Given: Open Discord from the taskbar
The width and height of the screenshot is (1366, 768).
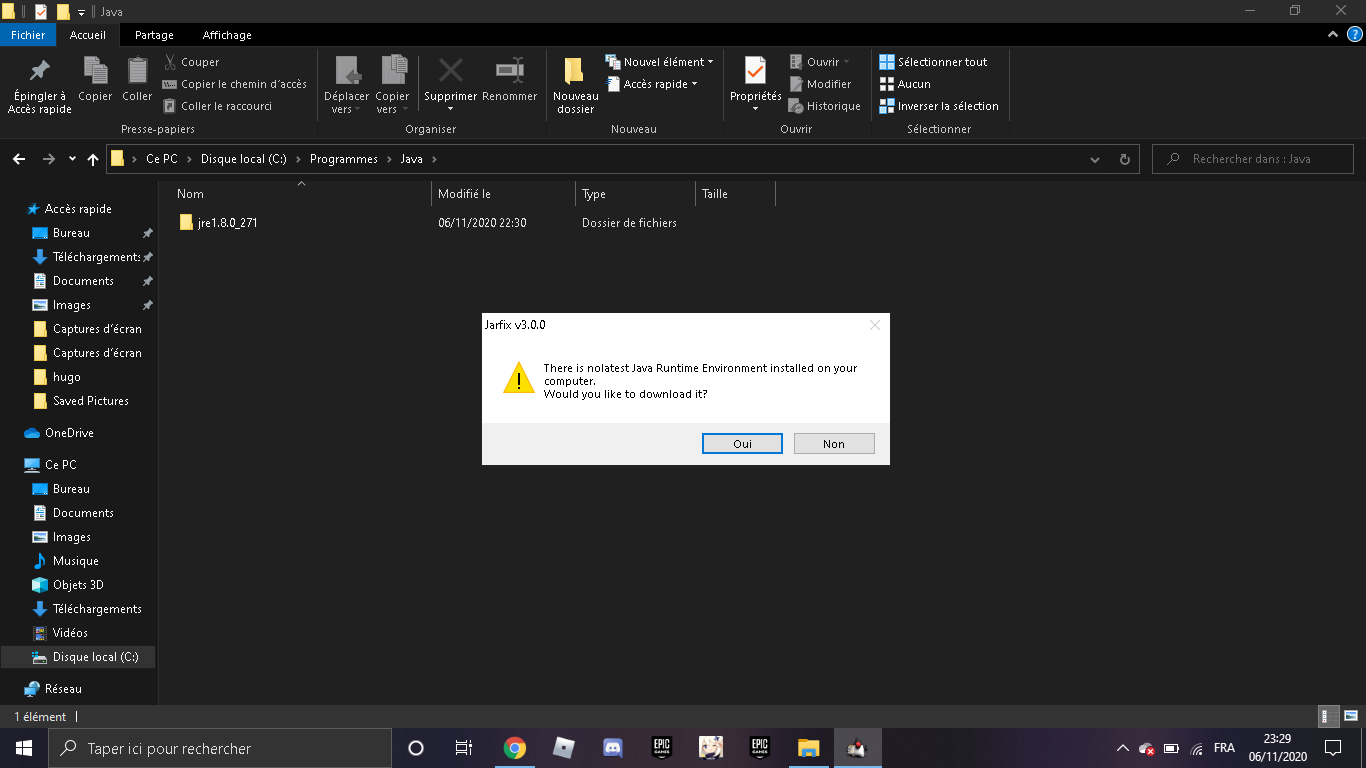Looking at the screenshot, I should click(x=613, y=748).
